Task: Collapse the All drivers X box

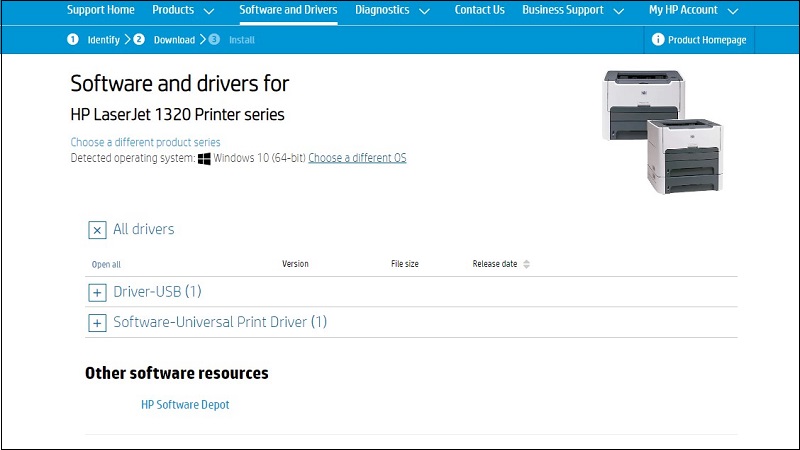Action: coord(97,230)
